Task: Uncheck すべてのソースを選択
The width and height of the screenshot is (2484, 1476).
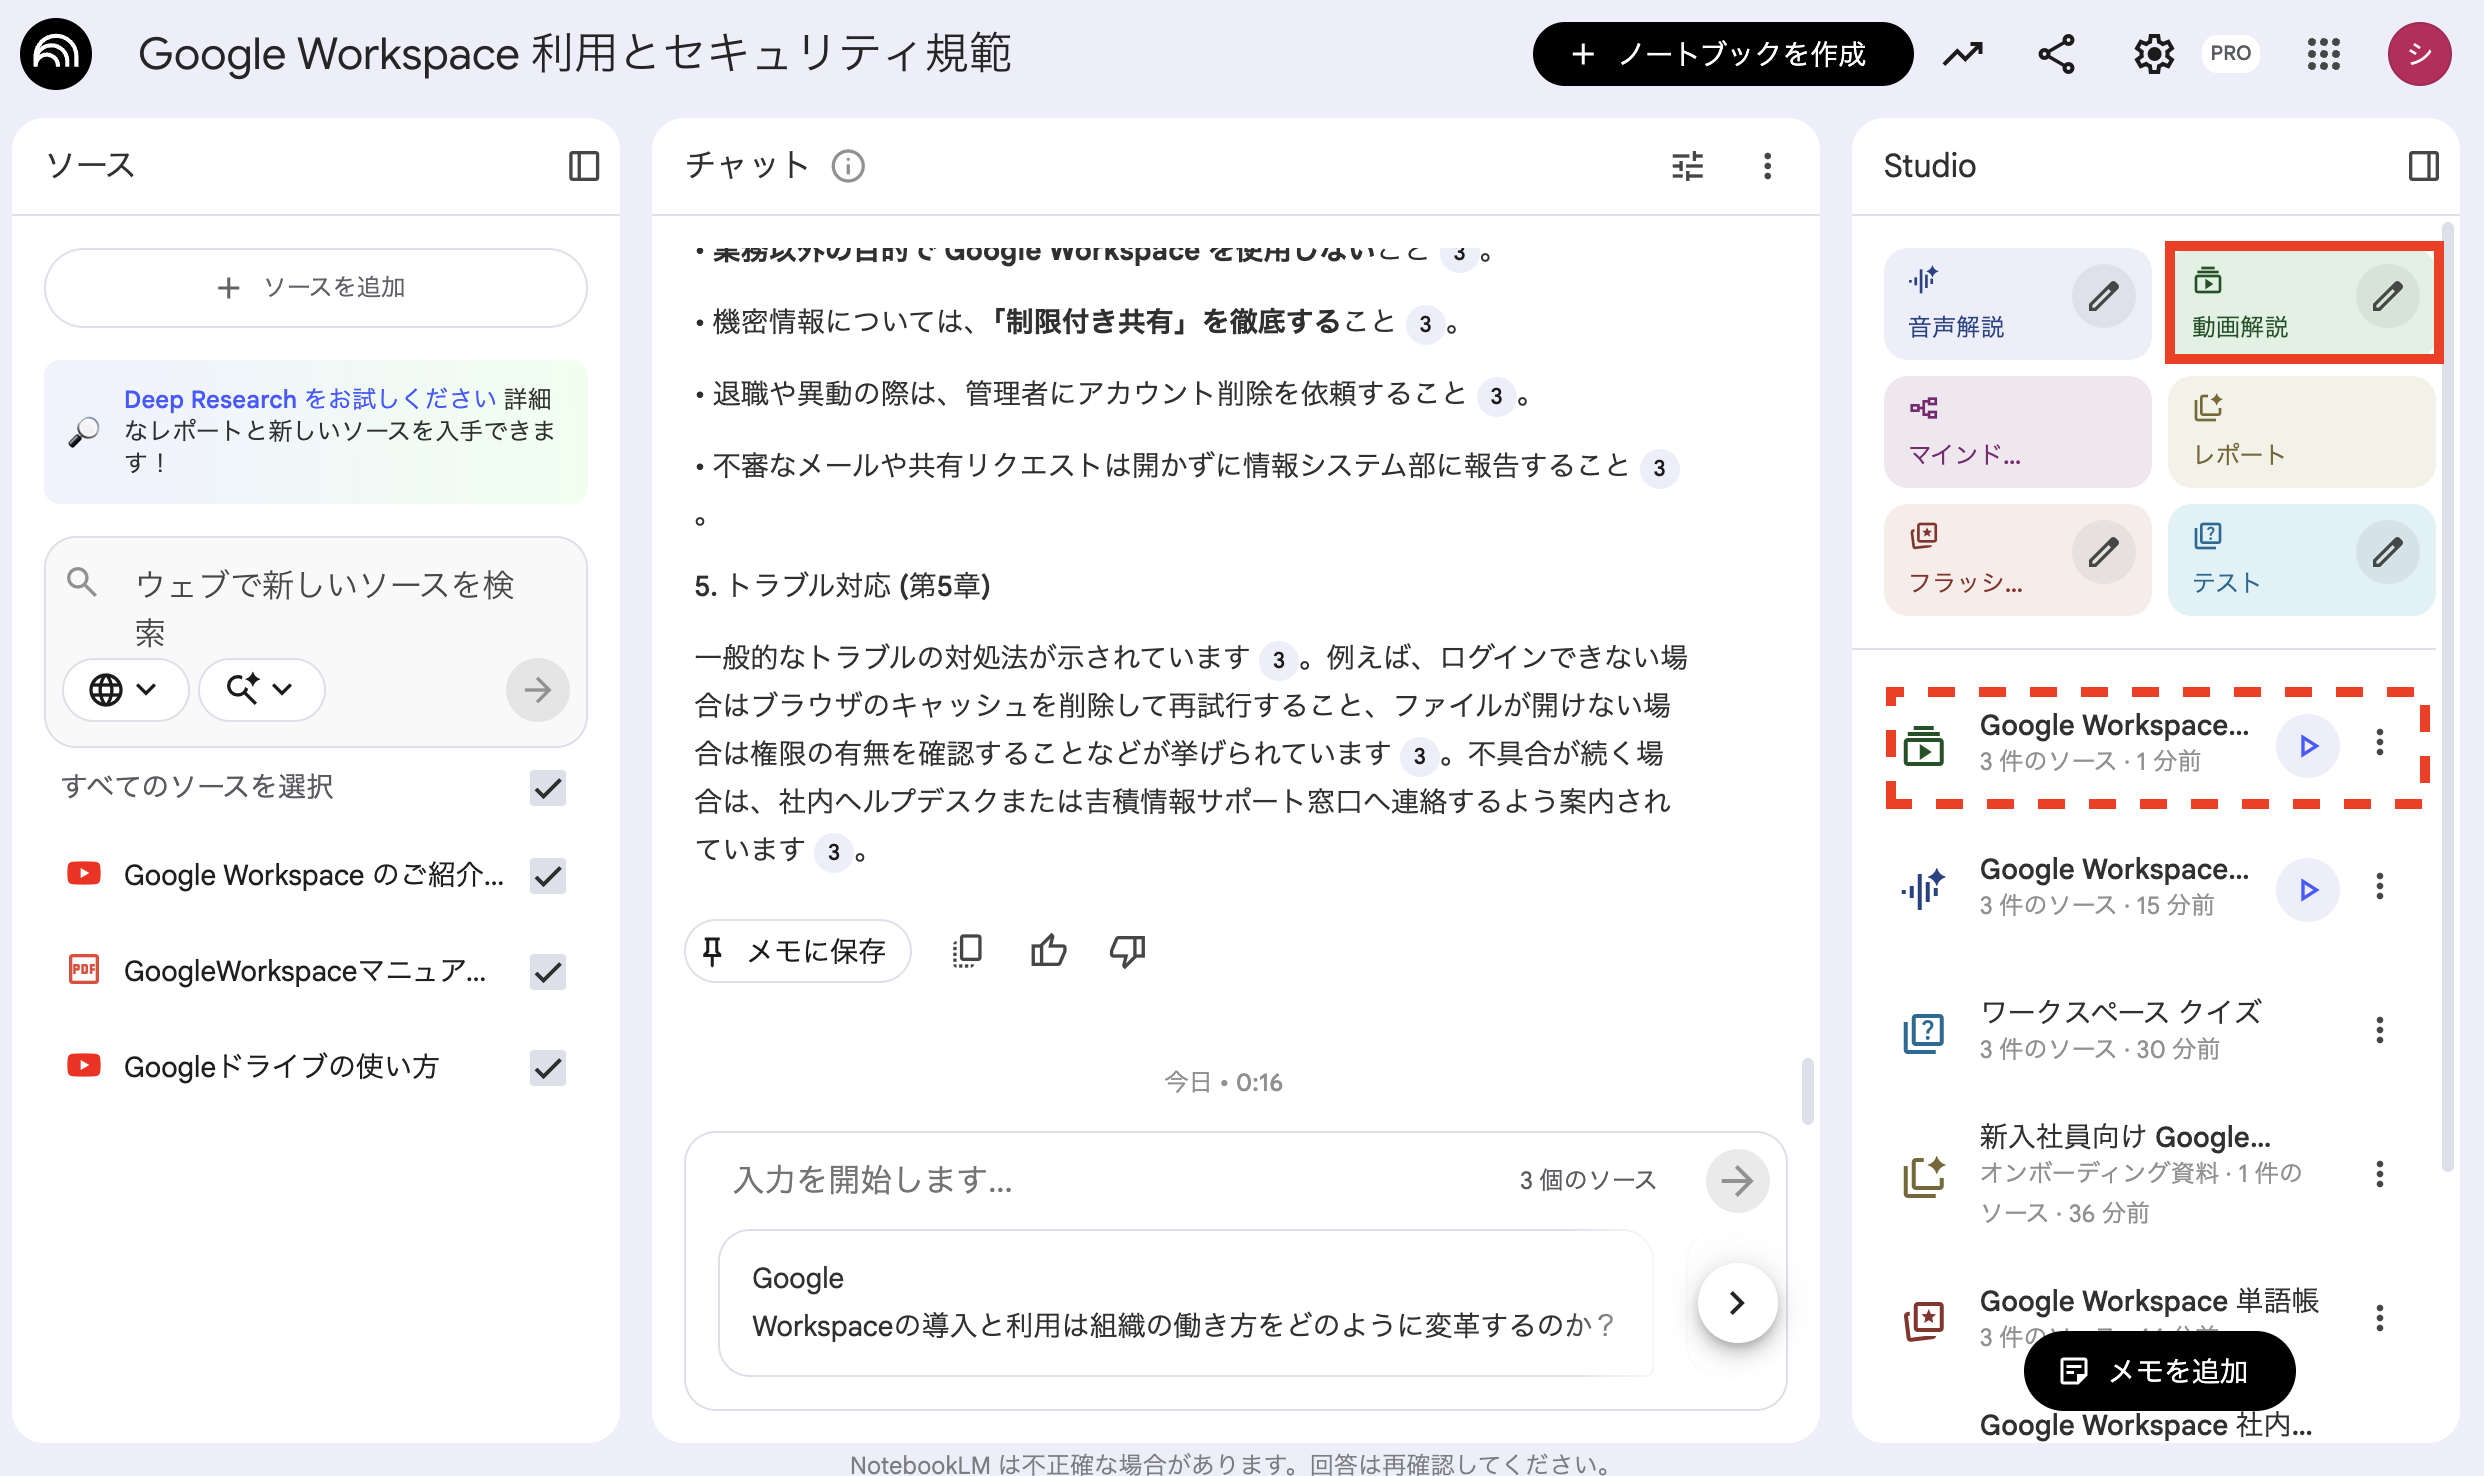Action: tap(547, 788)
